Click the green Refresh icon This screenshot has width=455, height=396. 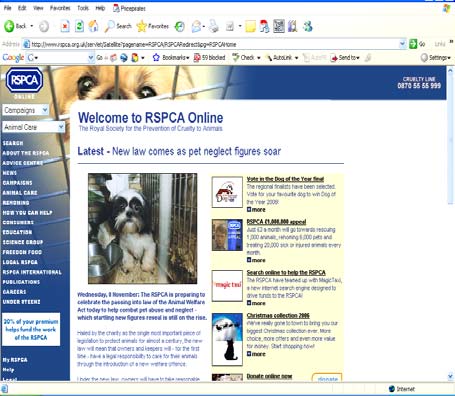click(79, 26)
